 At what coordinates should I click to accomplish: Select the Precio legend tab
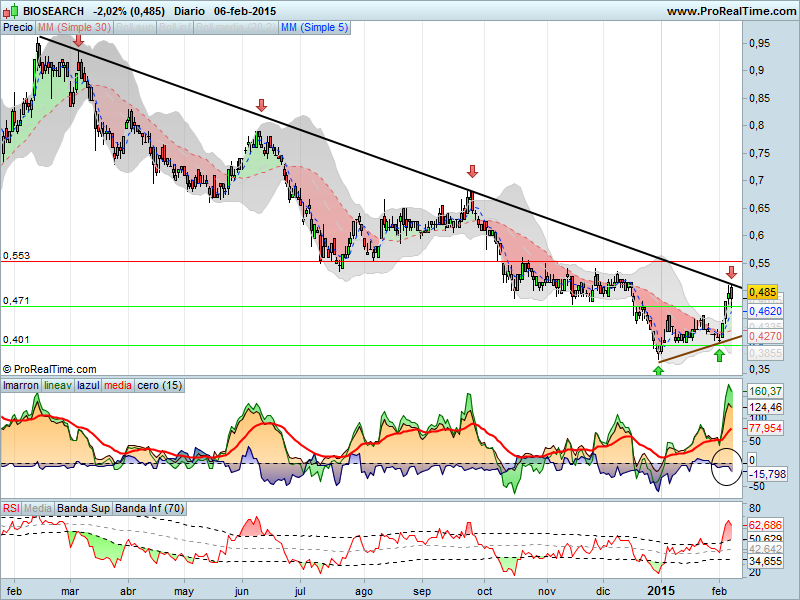tap(18, 28)
